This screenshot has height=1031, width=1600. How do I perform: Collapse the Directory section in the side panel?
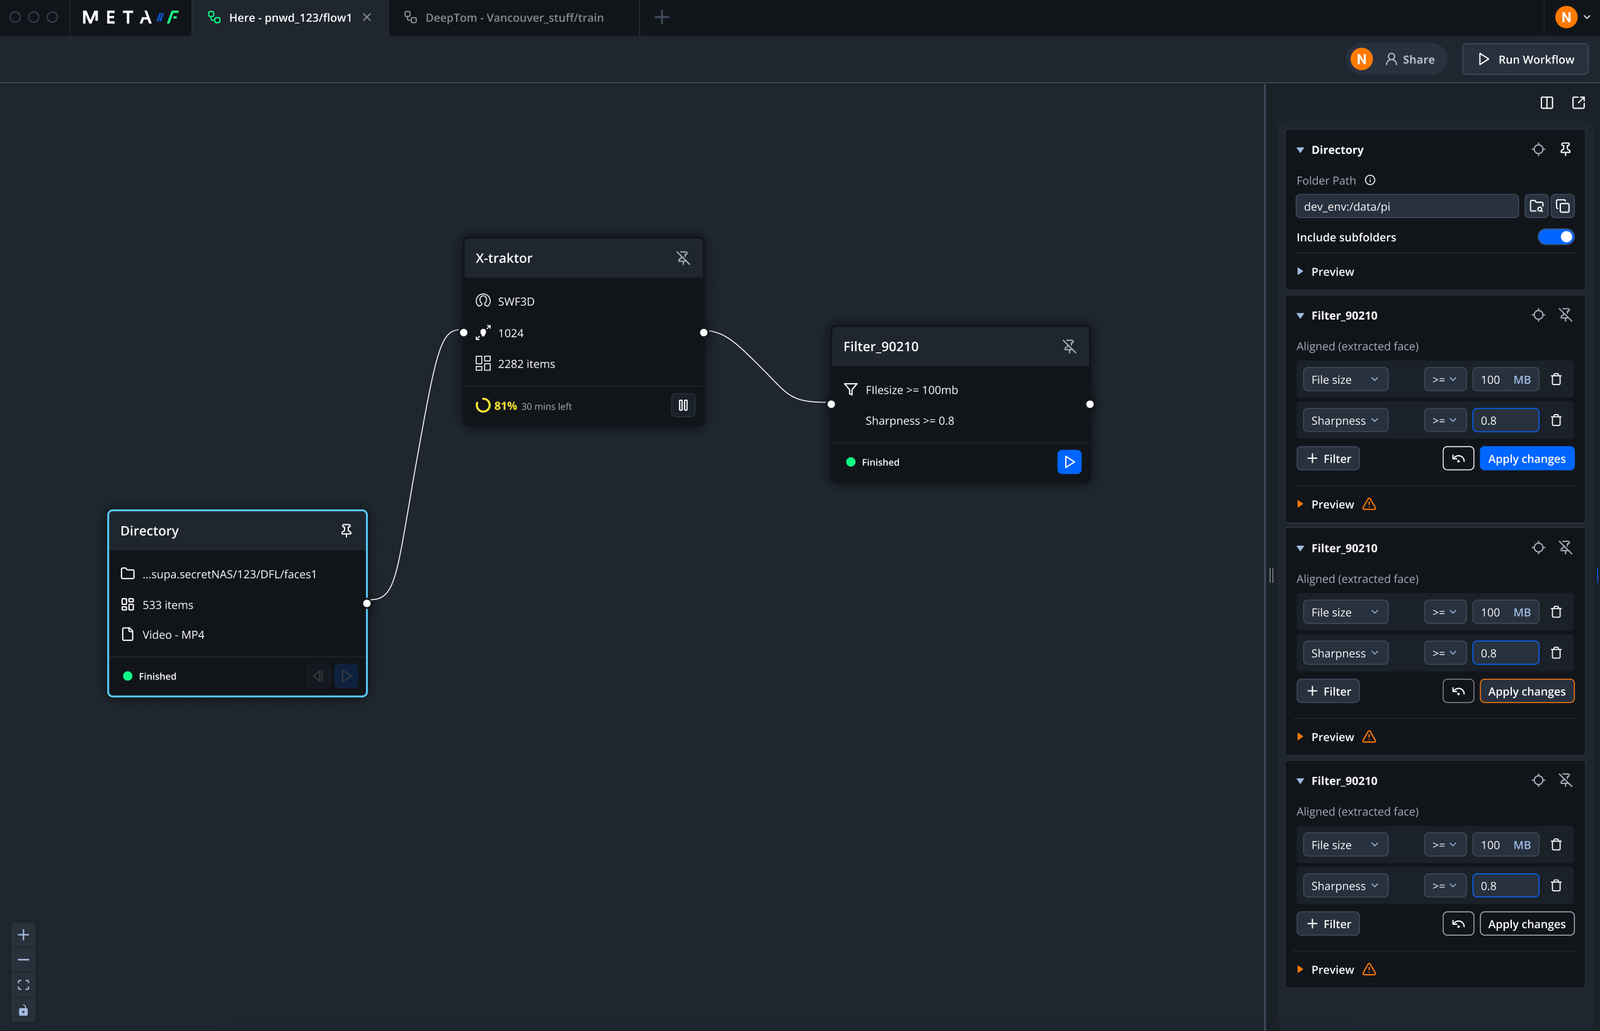(x=1300, y=150)
